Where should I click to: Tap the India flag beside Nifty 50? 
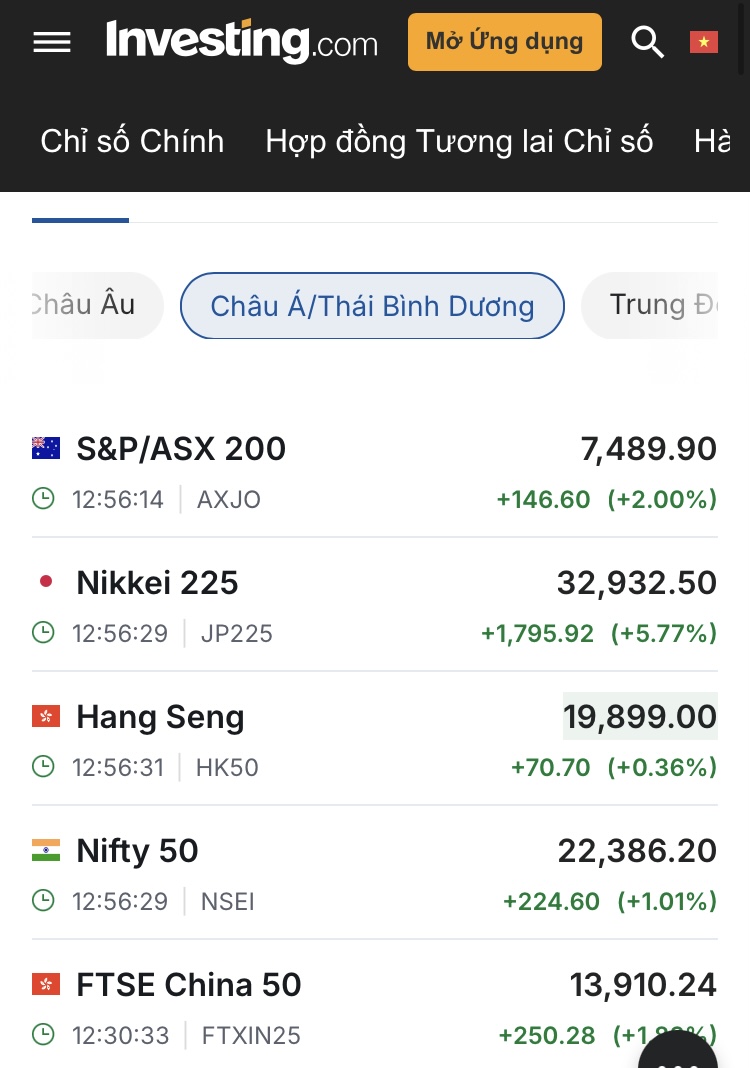tap(46, 851)
